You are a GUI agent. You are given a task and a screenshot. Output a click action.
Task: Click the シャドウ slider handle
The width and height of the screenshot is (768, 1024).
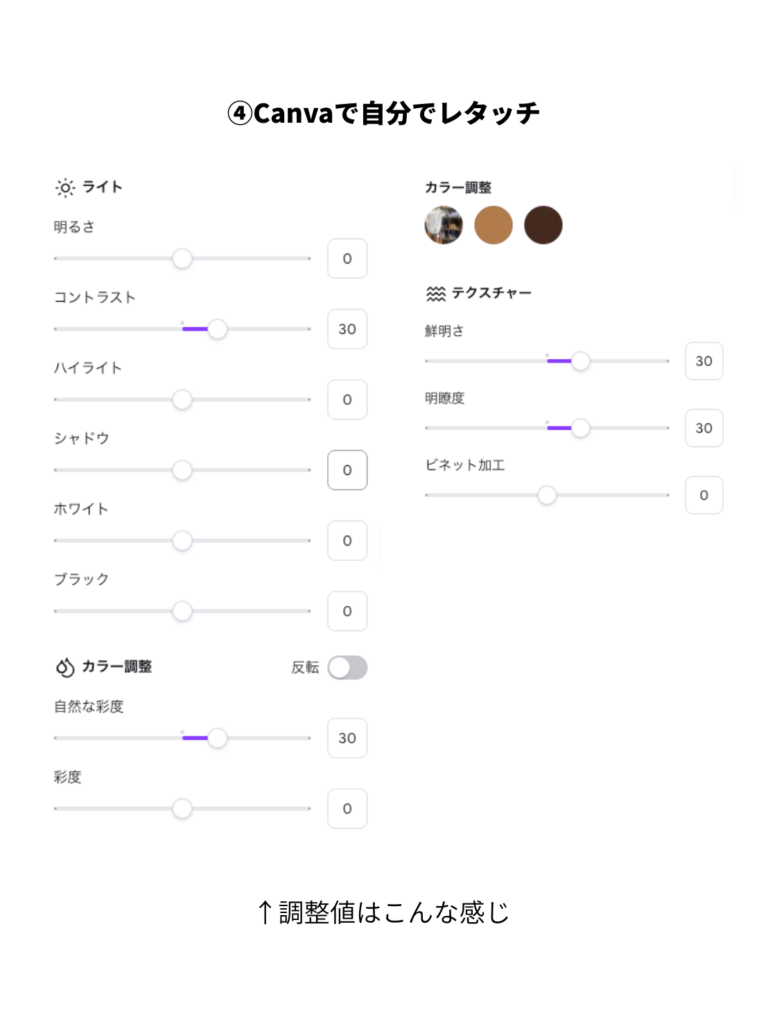coord(182,470)
